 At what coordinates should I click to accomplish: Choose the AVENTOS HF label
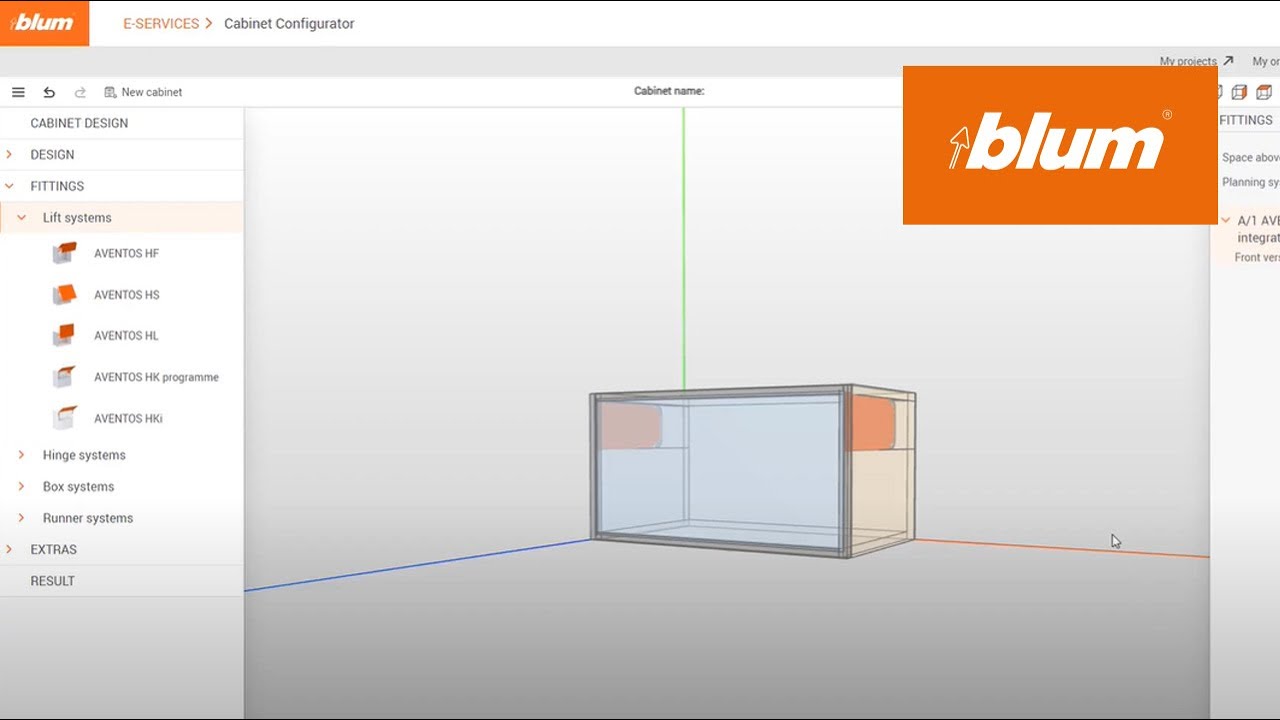126,254
